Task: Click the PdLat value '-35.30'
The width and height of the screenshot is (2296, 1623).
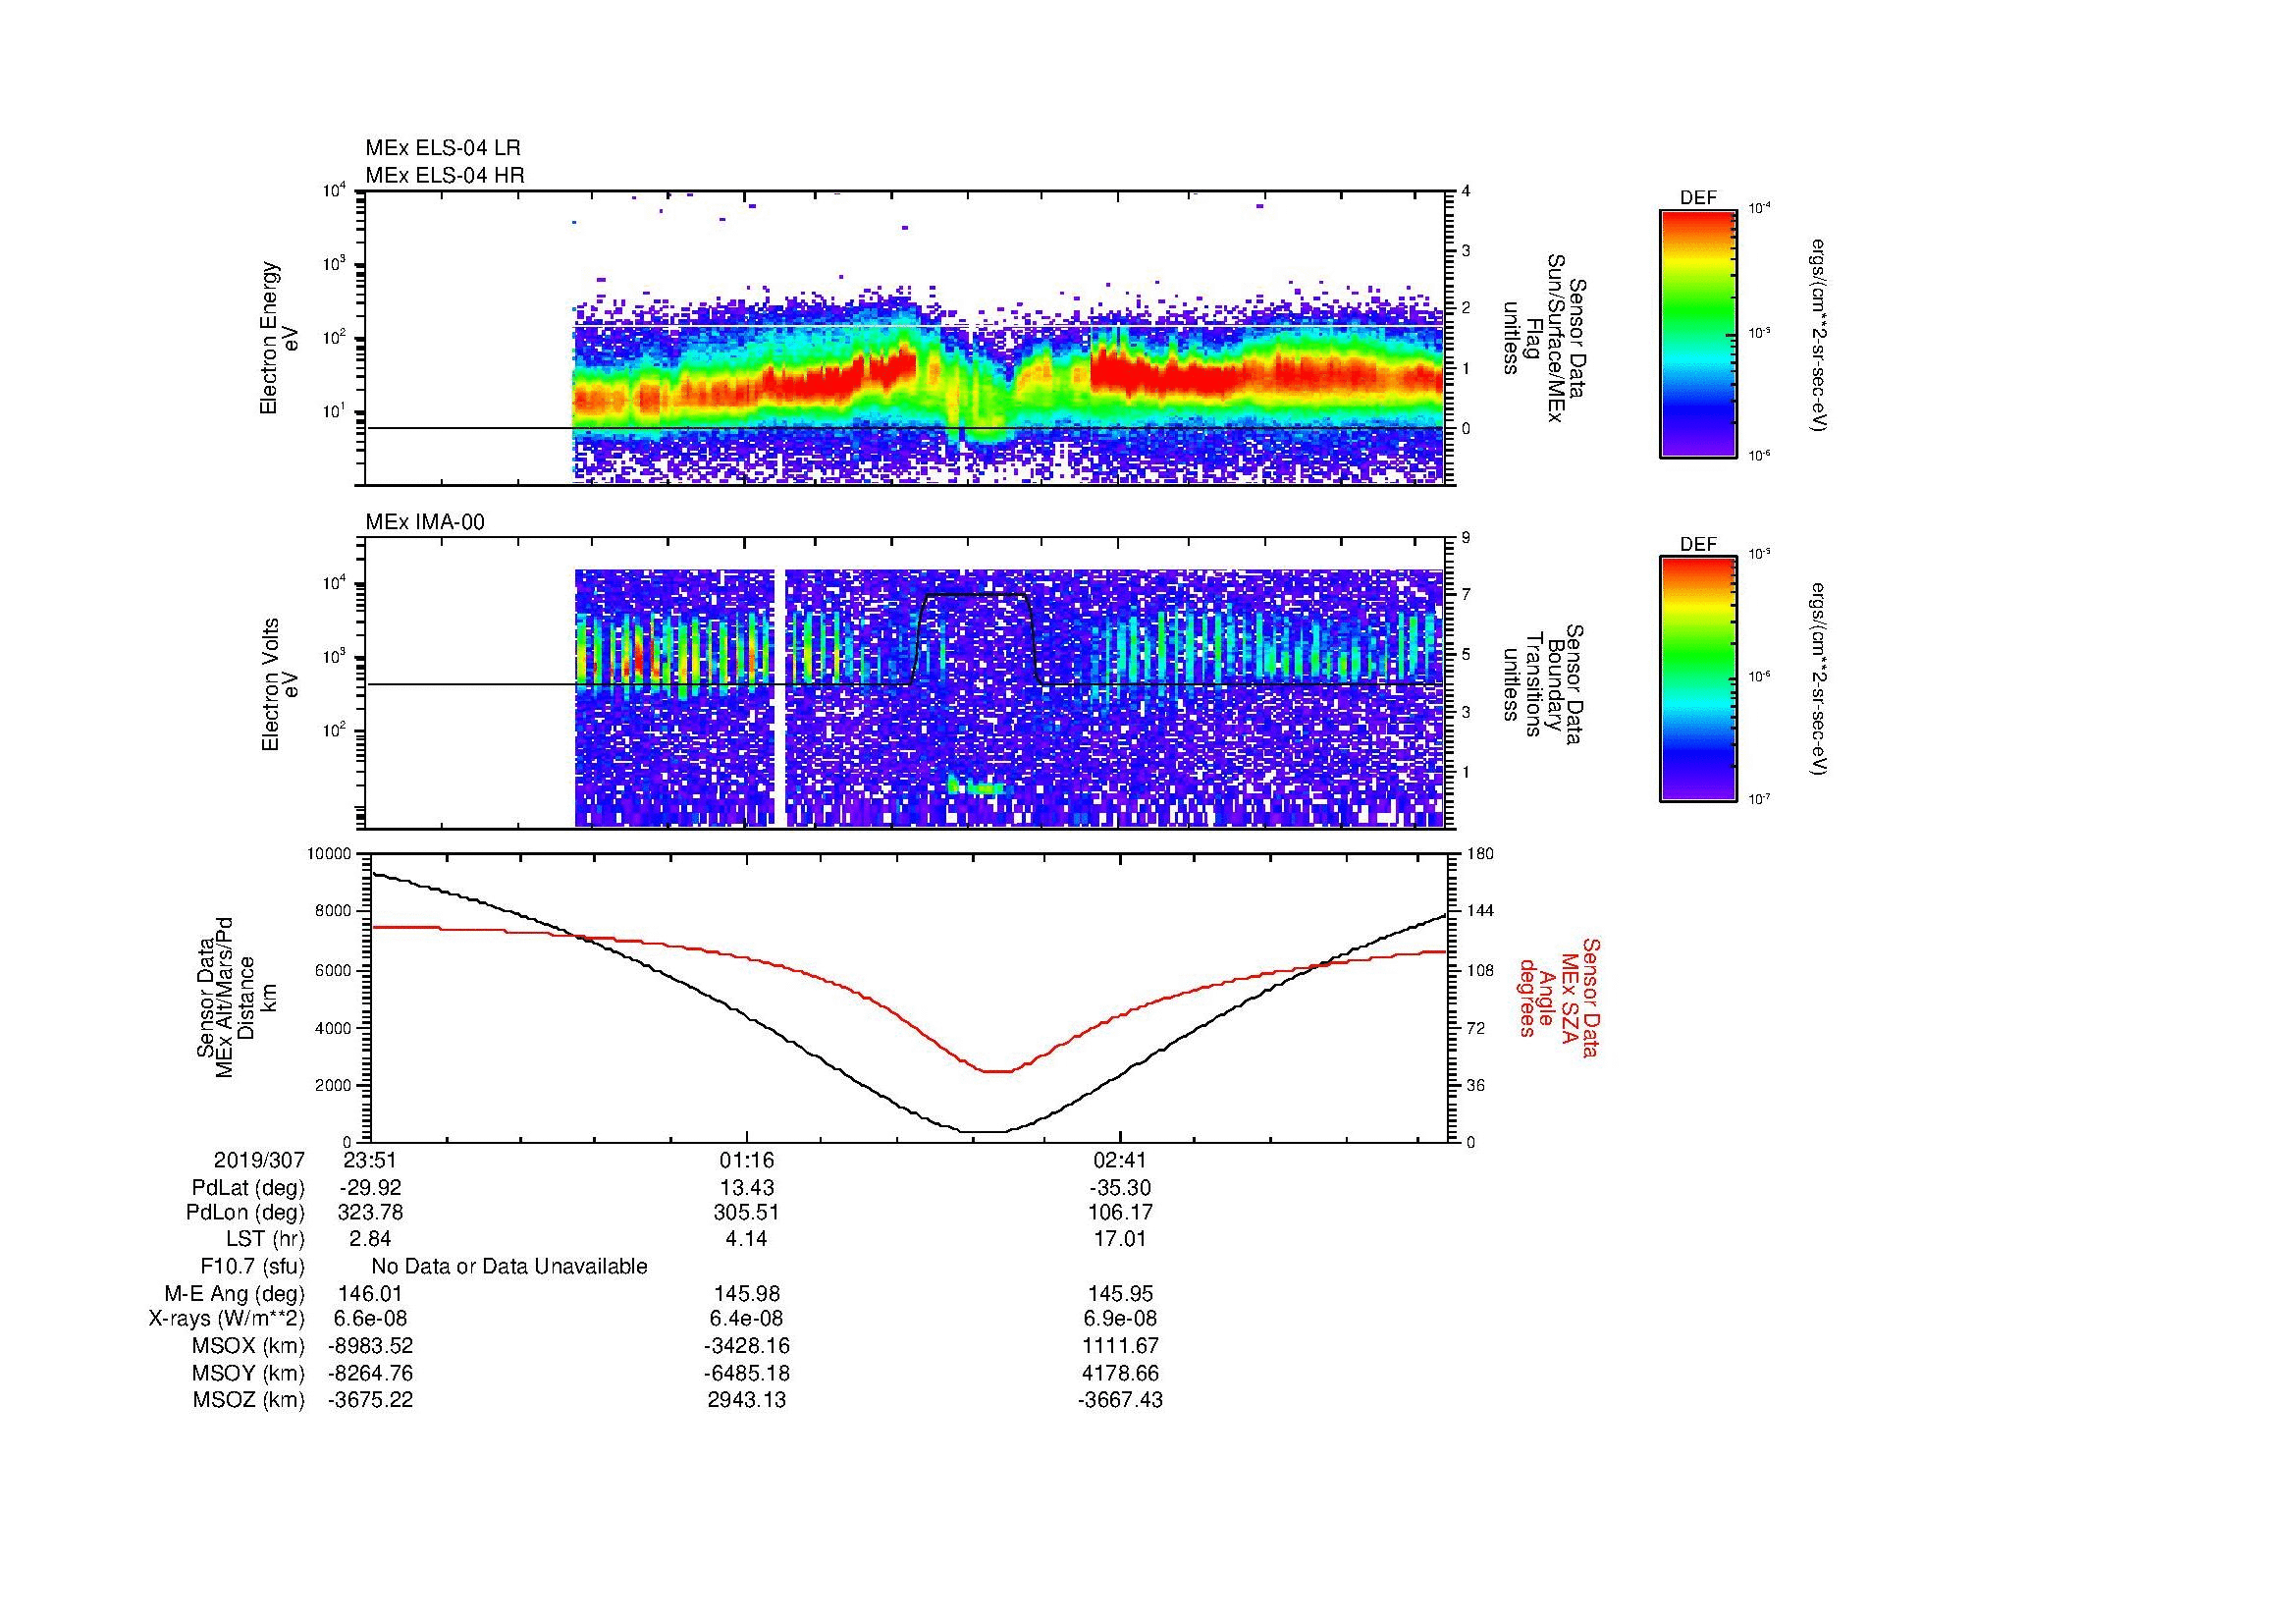Action: click(x=1120, y=1188)
